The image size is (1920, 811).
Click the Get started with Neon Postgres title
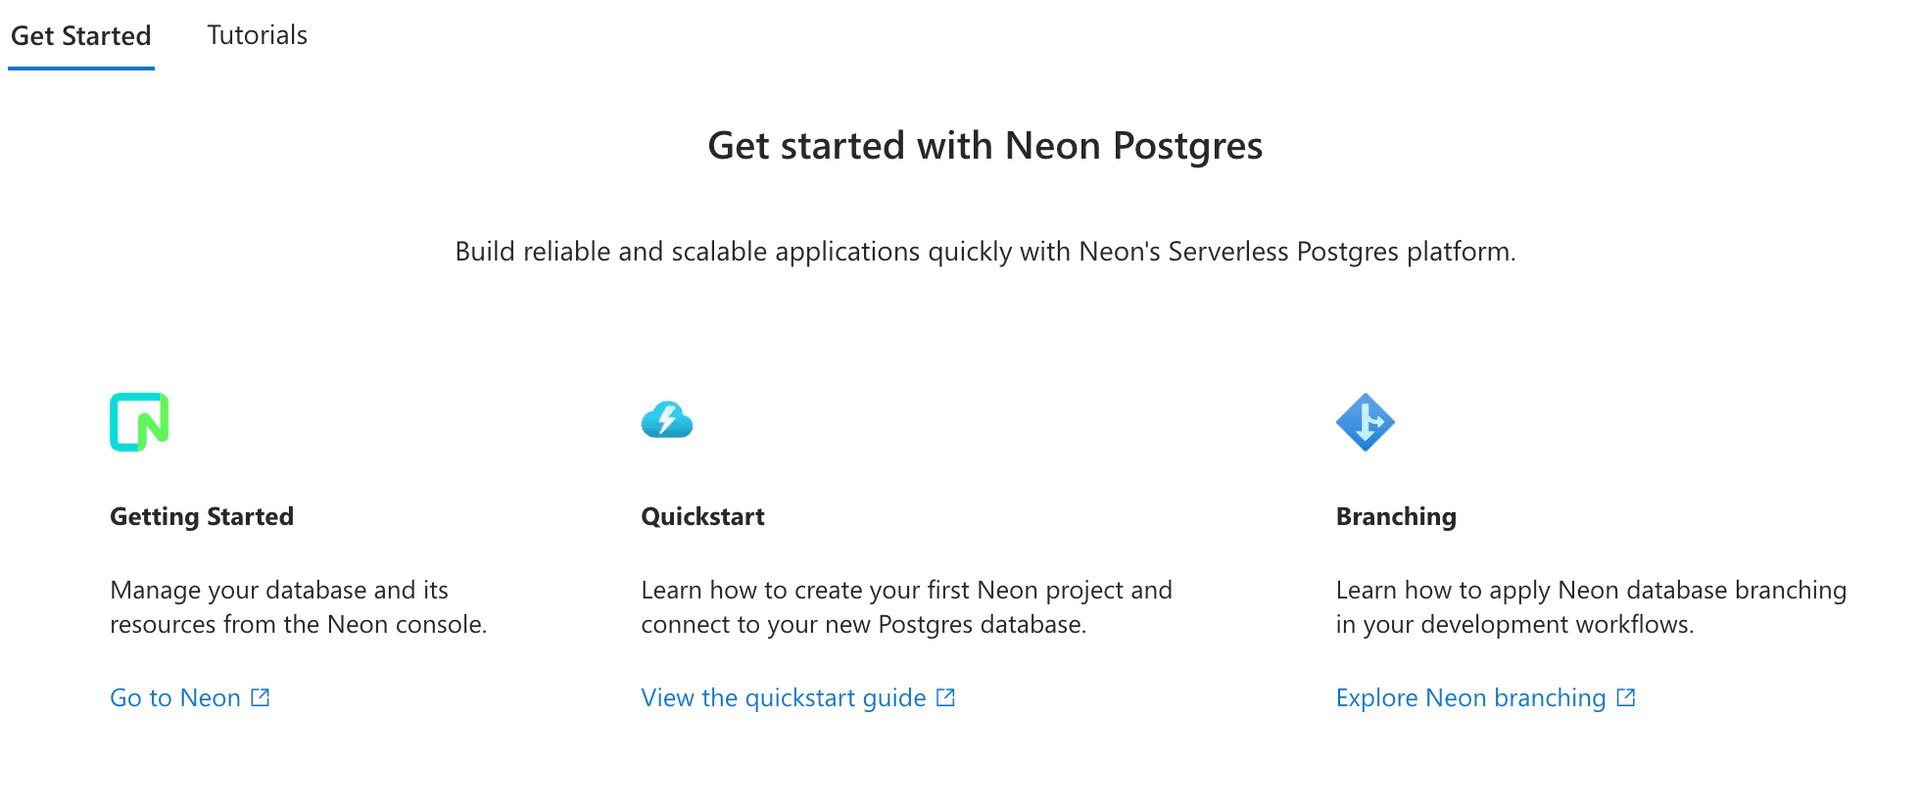[984, 145]
